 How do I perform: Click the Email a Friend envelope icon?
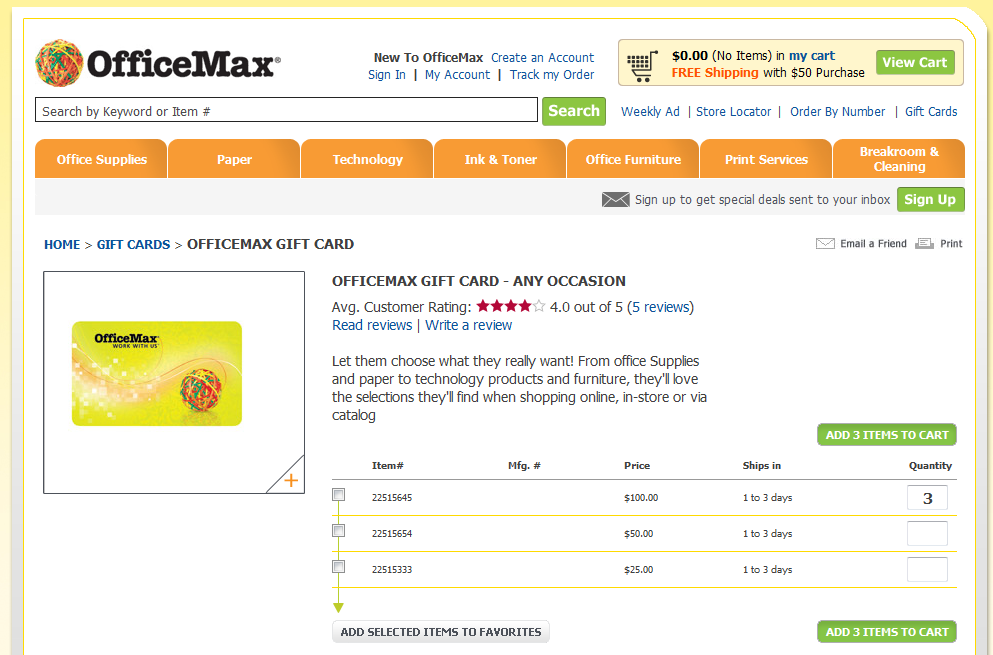[x=825, y=243]
